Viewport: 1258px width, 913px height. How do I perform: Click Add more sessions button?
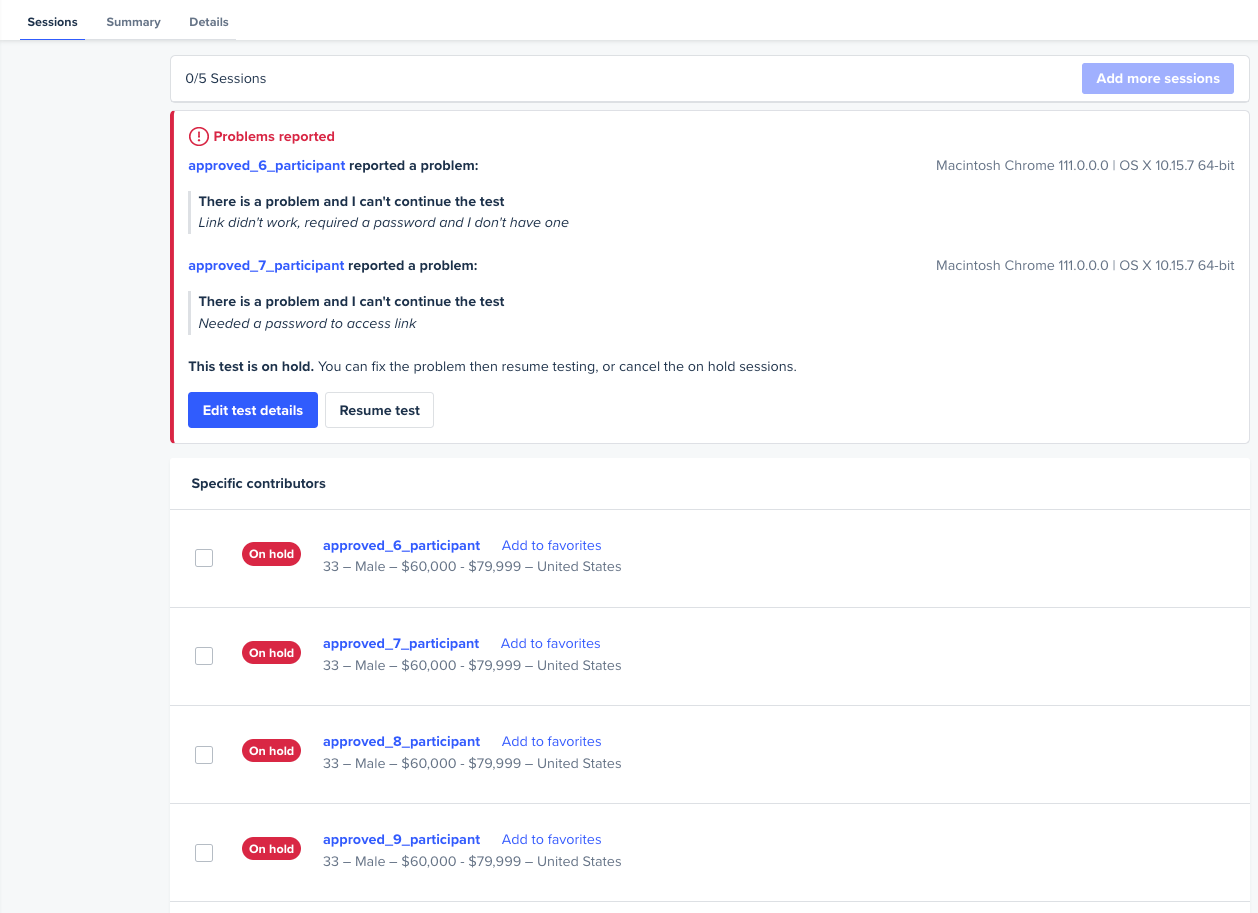(x=1157, y=79)
